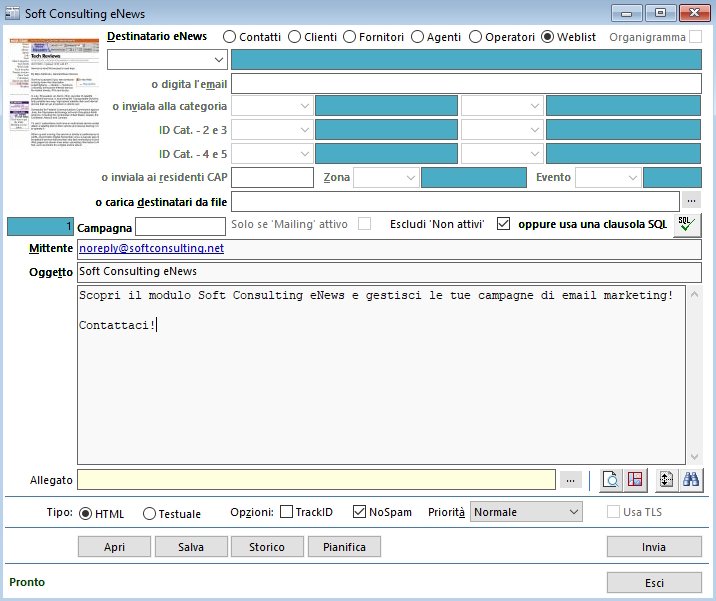The width and height of the screenshot is (716, 601).
Task: Click the blue Destinatario description field
Action: (x=466, y=59)
